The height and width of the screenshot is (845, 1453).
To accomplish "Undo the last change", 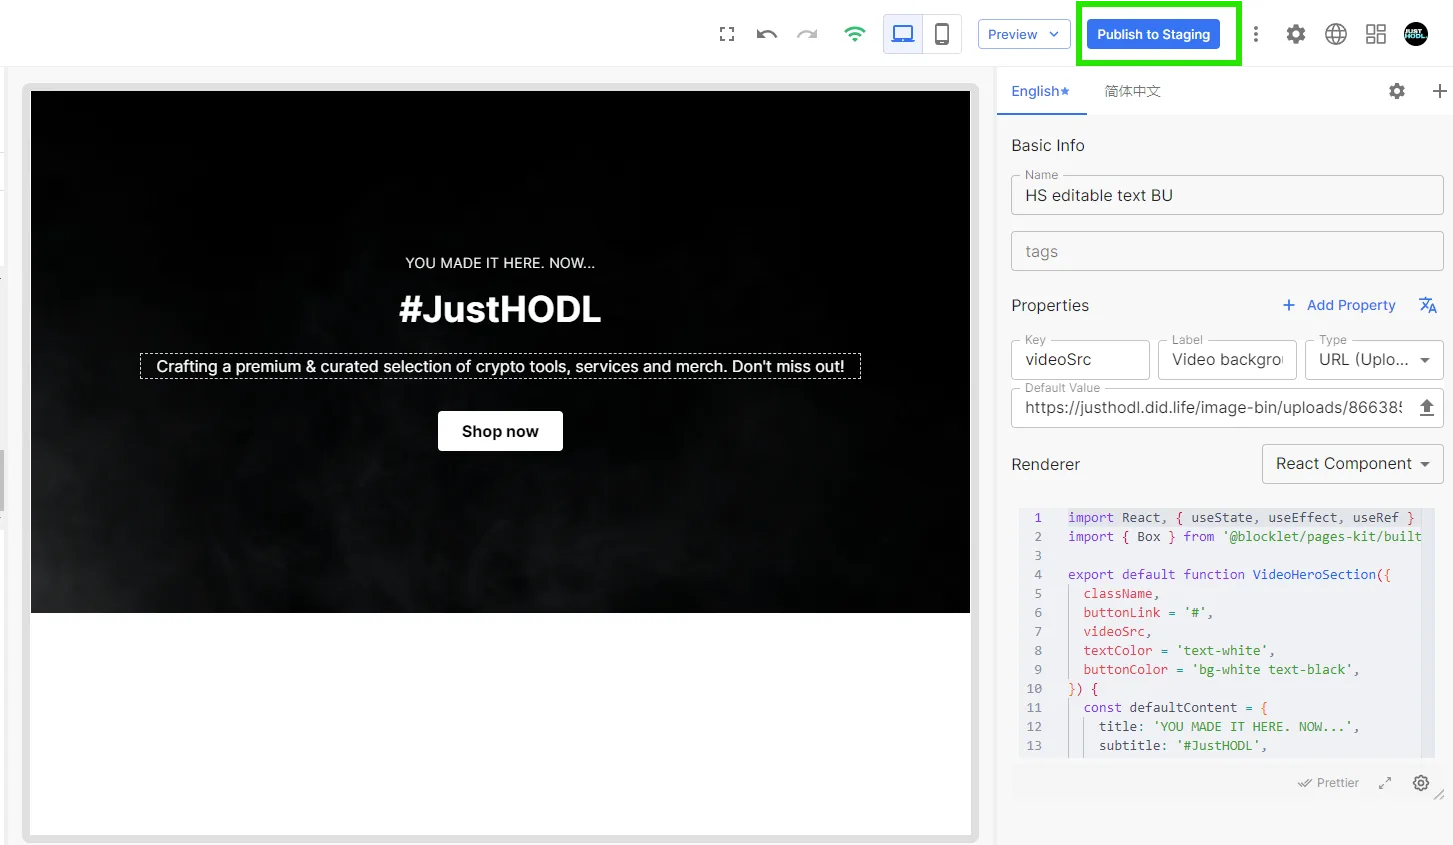I will pos(767,34).
